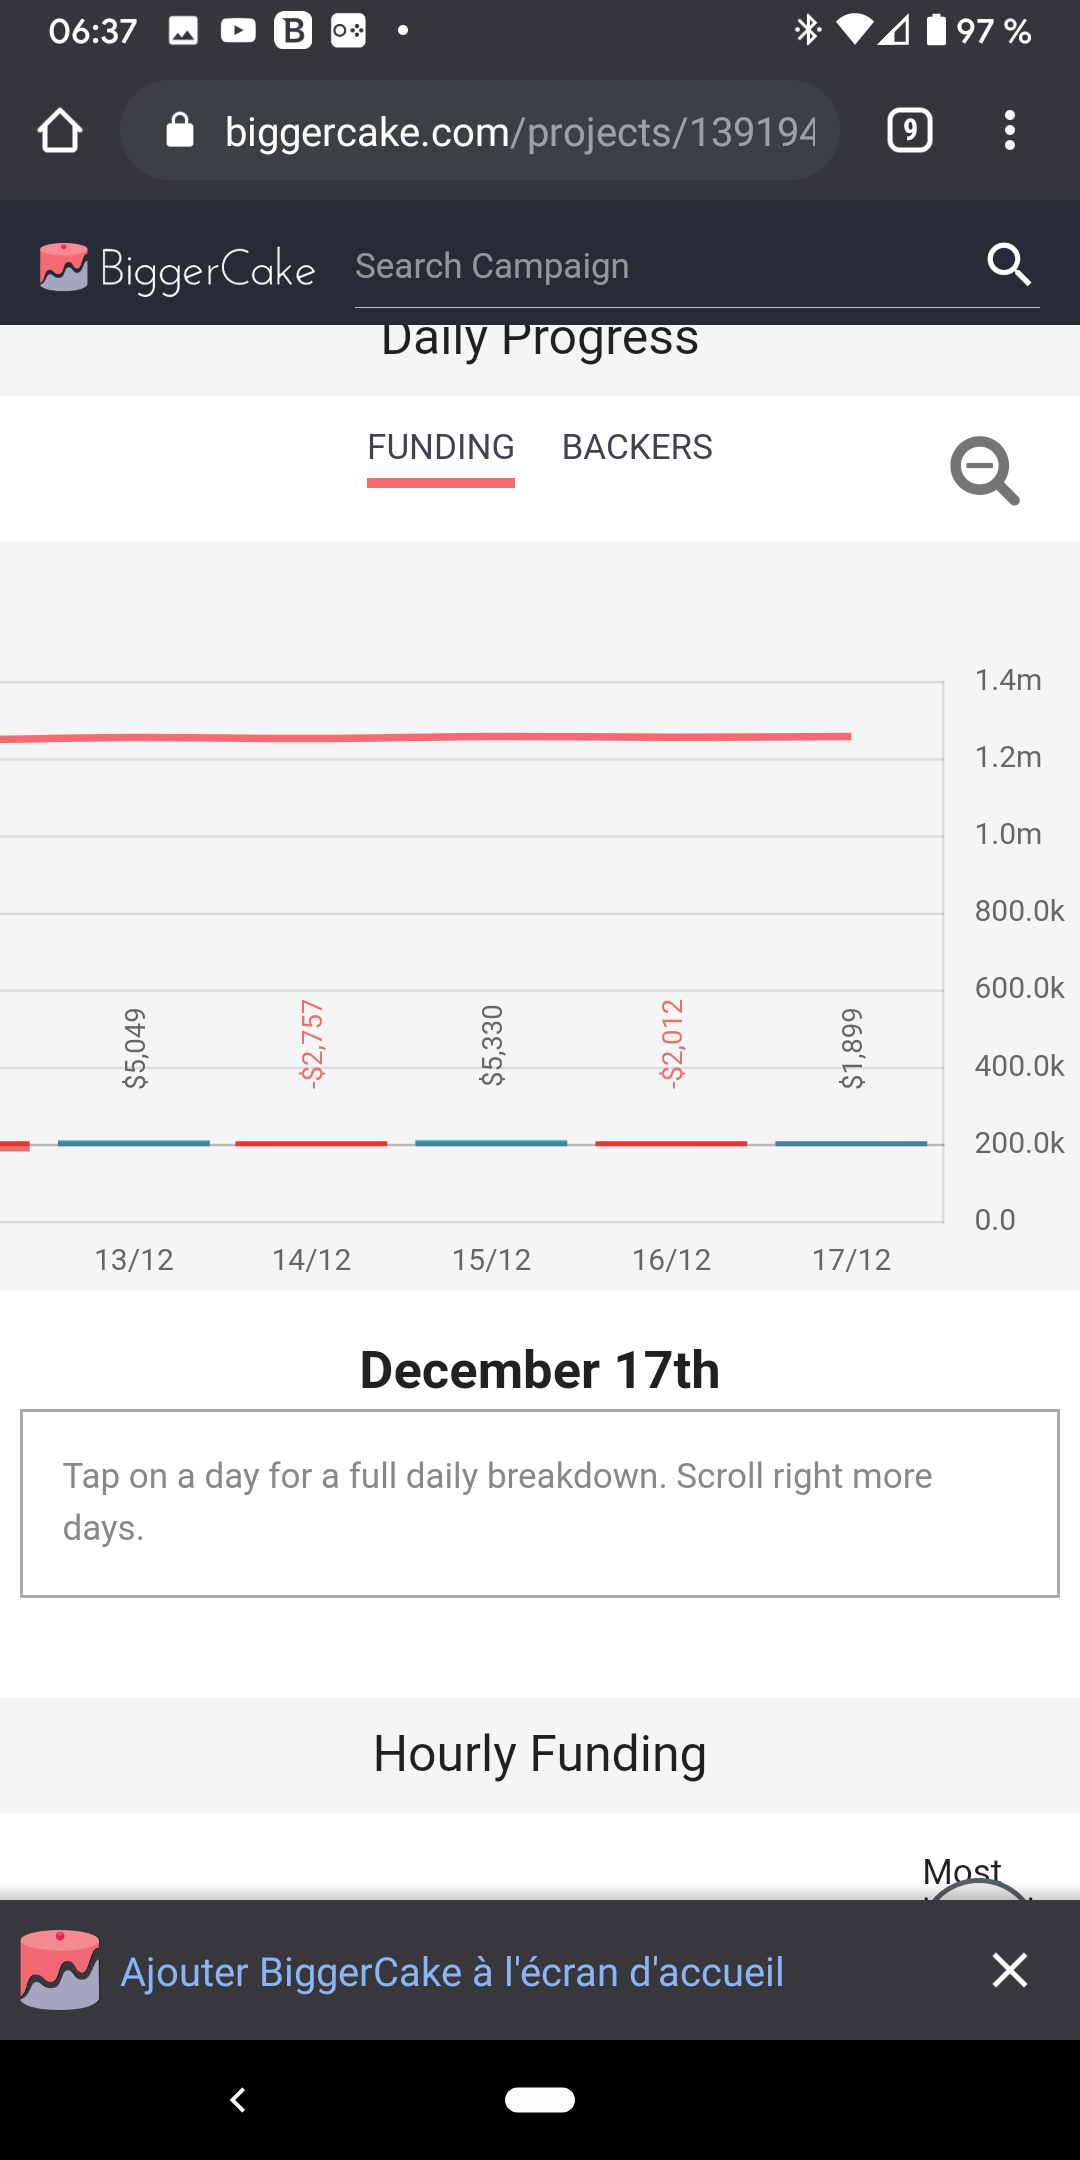Select the 15/12 bar showing $5,330
The height and width of the screenshot is (2160, 1080).
coord(491,1142)
